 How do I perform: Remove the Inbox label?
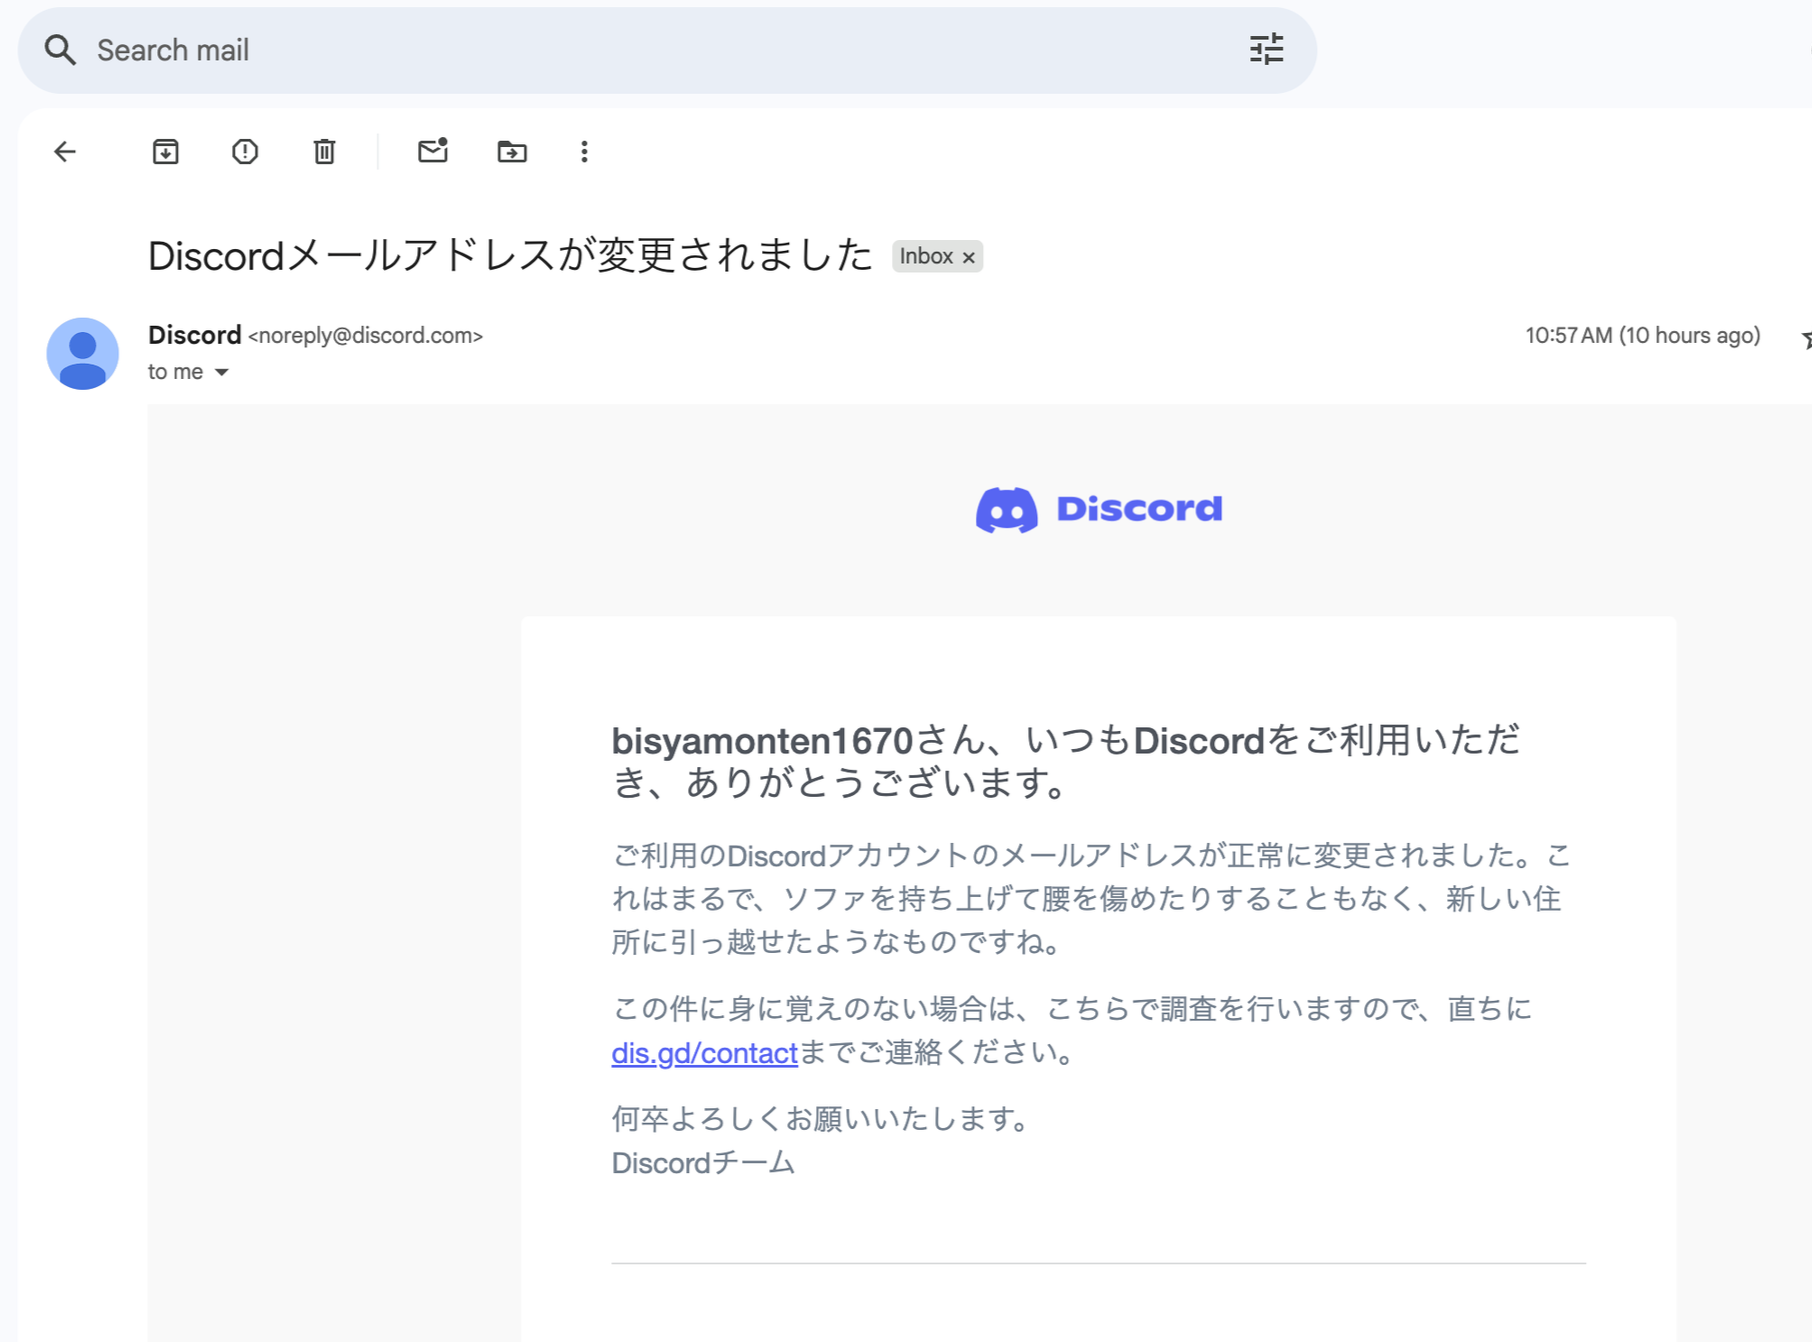(969, 258)
